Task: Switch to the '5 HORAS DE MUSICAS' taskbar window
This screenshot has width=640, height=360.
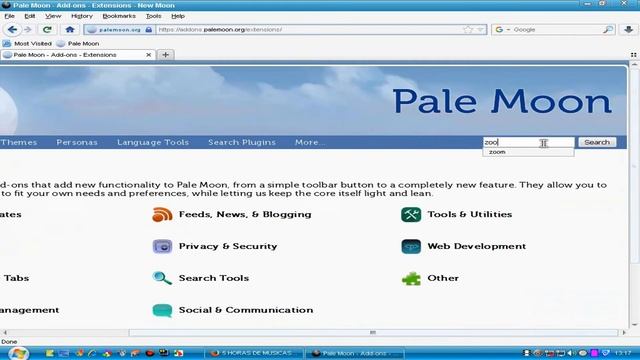Action: (253, 353)
